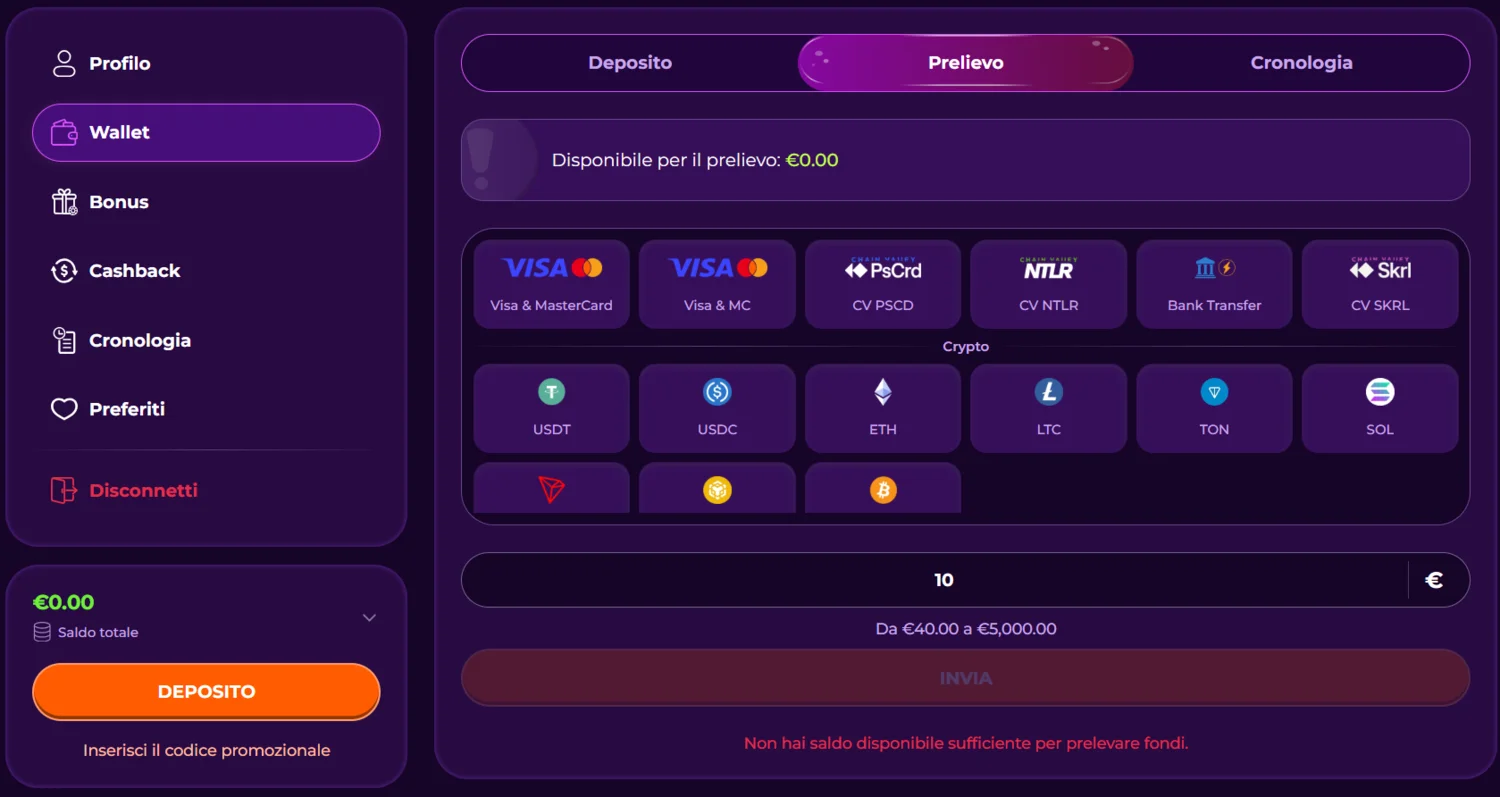
Task: Open the € currency selector
Action: coord(1436,579)
